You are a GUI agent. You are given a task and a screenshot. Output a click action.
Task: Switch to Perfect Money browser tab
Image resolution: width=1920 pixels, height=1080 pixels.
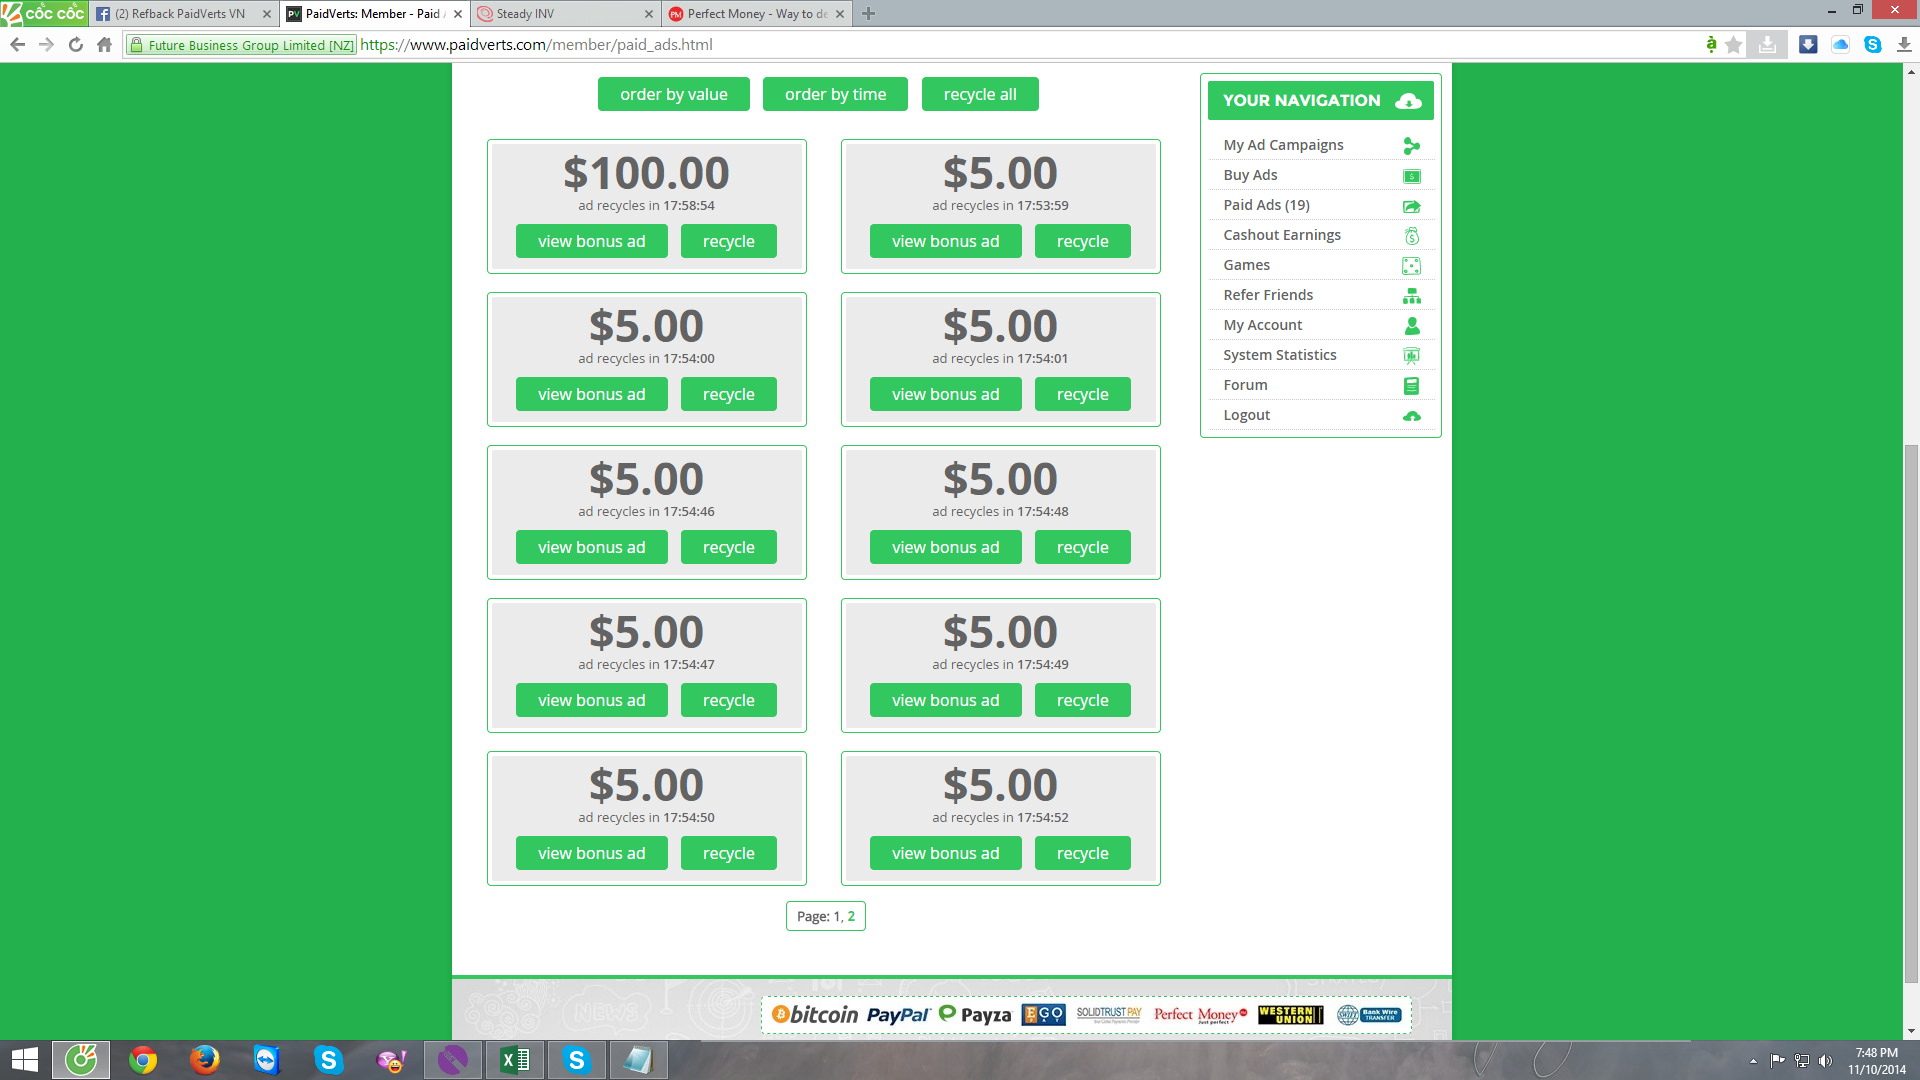[750, 14]
